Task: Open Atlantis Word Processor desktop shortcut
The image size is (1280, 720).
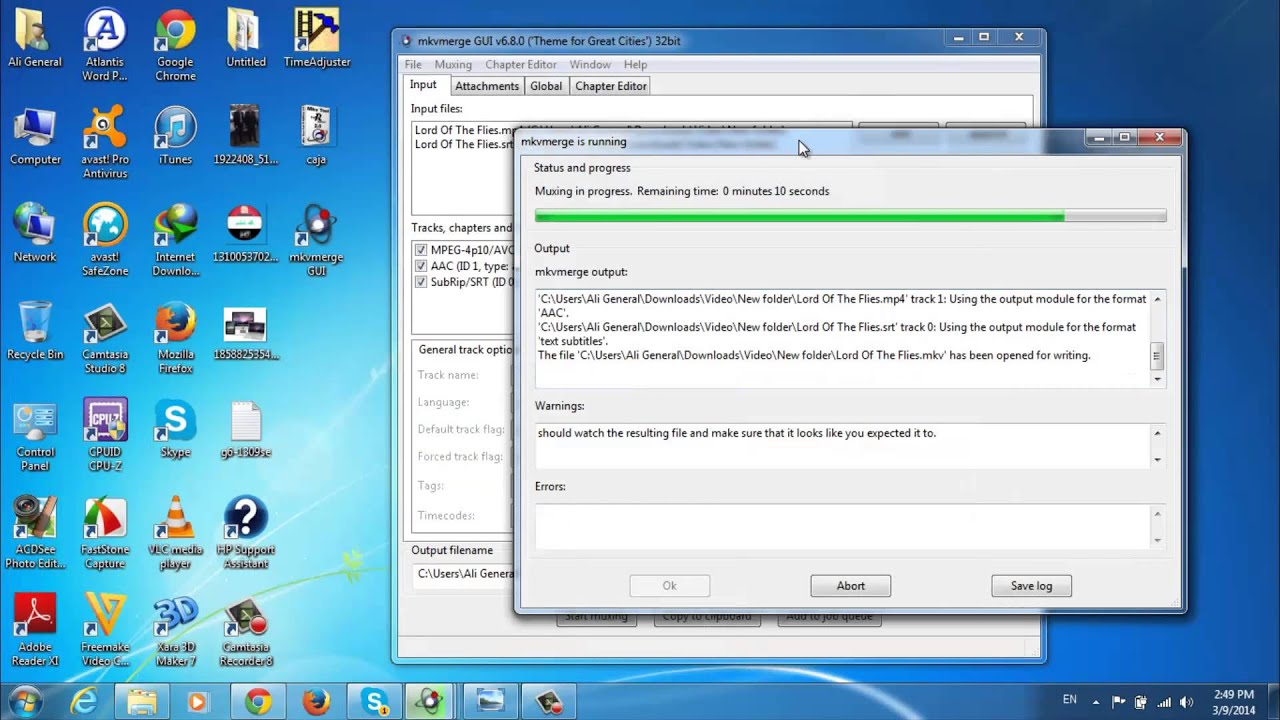Action: pyautogui.click(x=105, y=45)
